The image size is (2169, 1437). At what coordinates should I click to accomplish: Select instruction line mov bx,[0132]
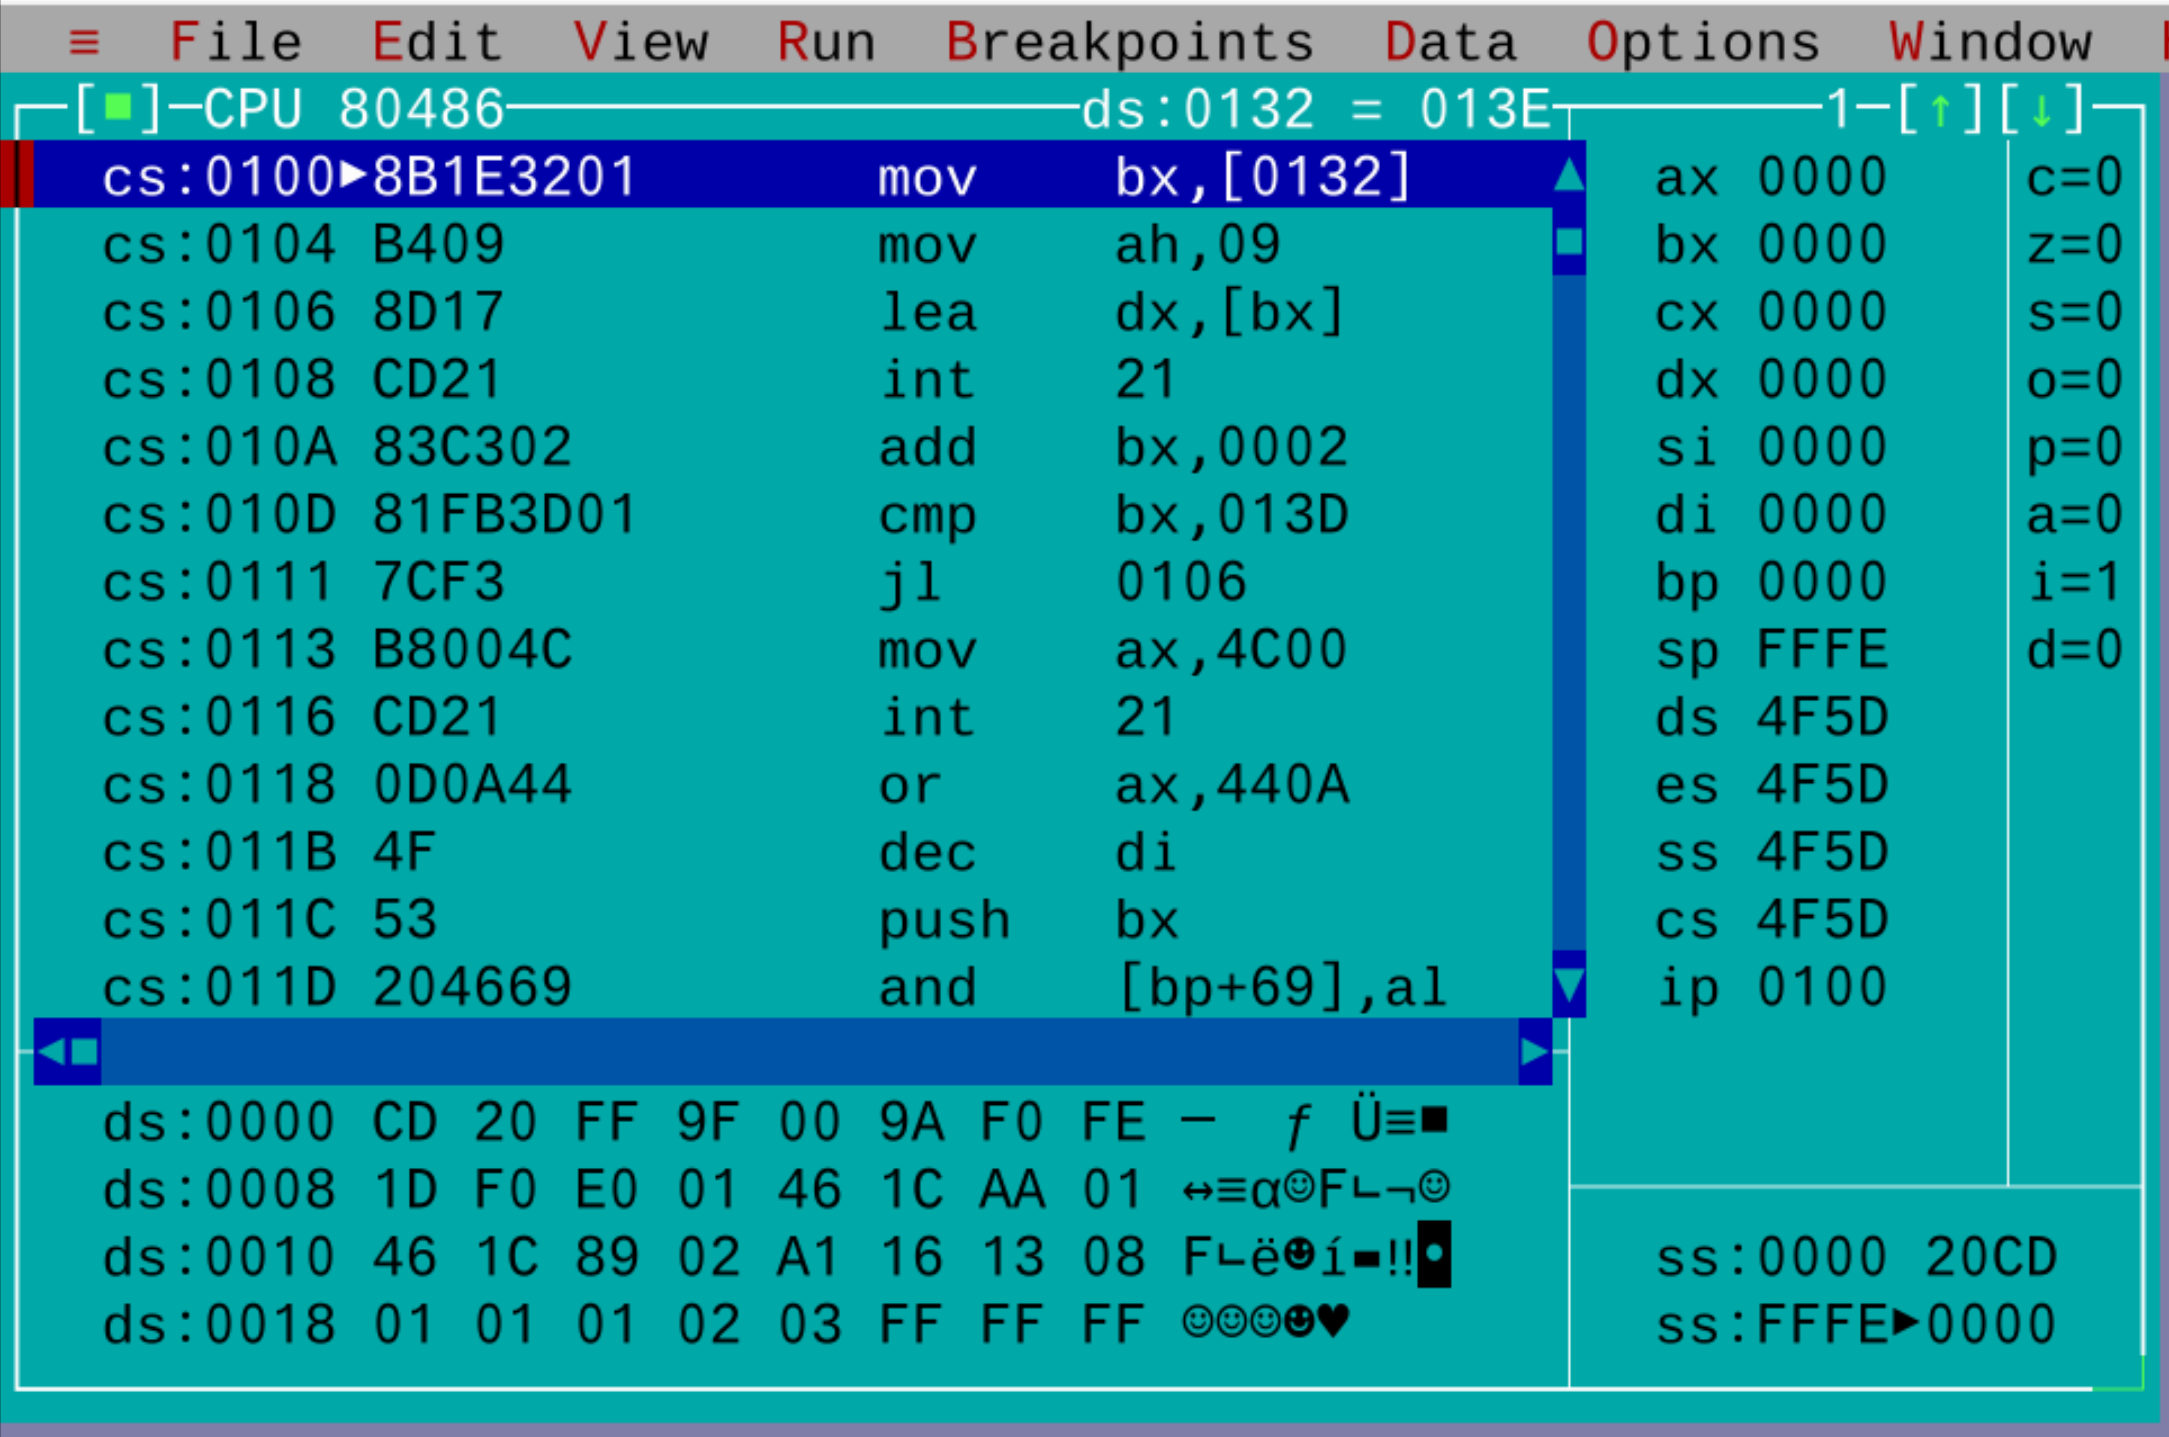793,176
